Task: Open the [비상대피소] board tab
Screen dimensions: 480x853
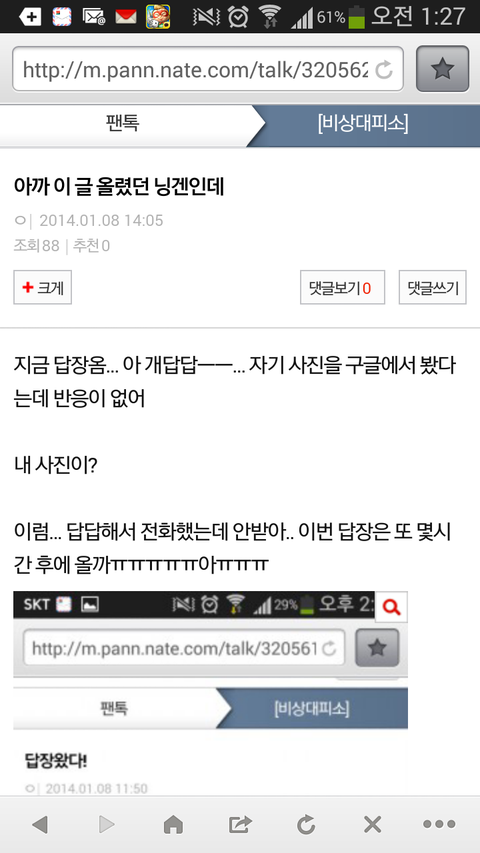Action: pos(363,124)
